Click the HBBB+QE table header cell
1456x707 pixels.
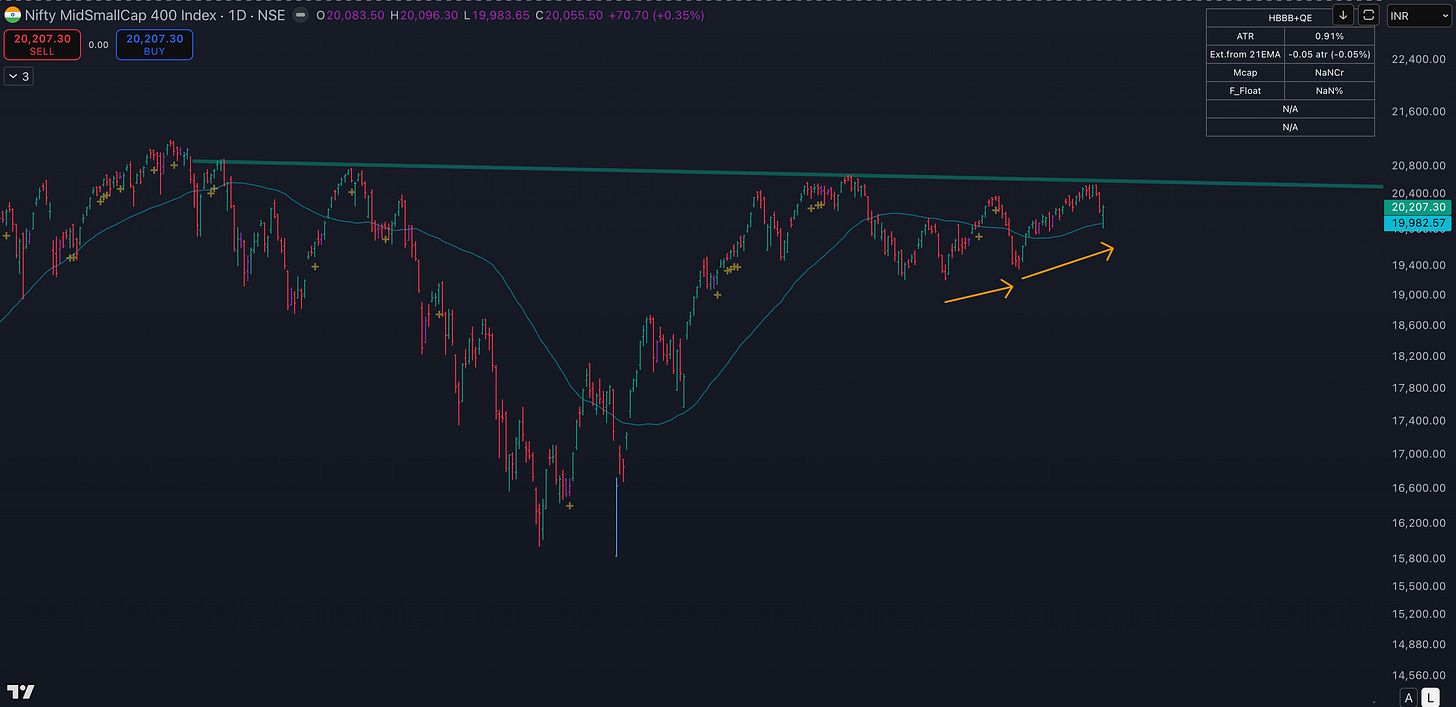tap(1290, 18)
